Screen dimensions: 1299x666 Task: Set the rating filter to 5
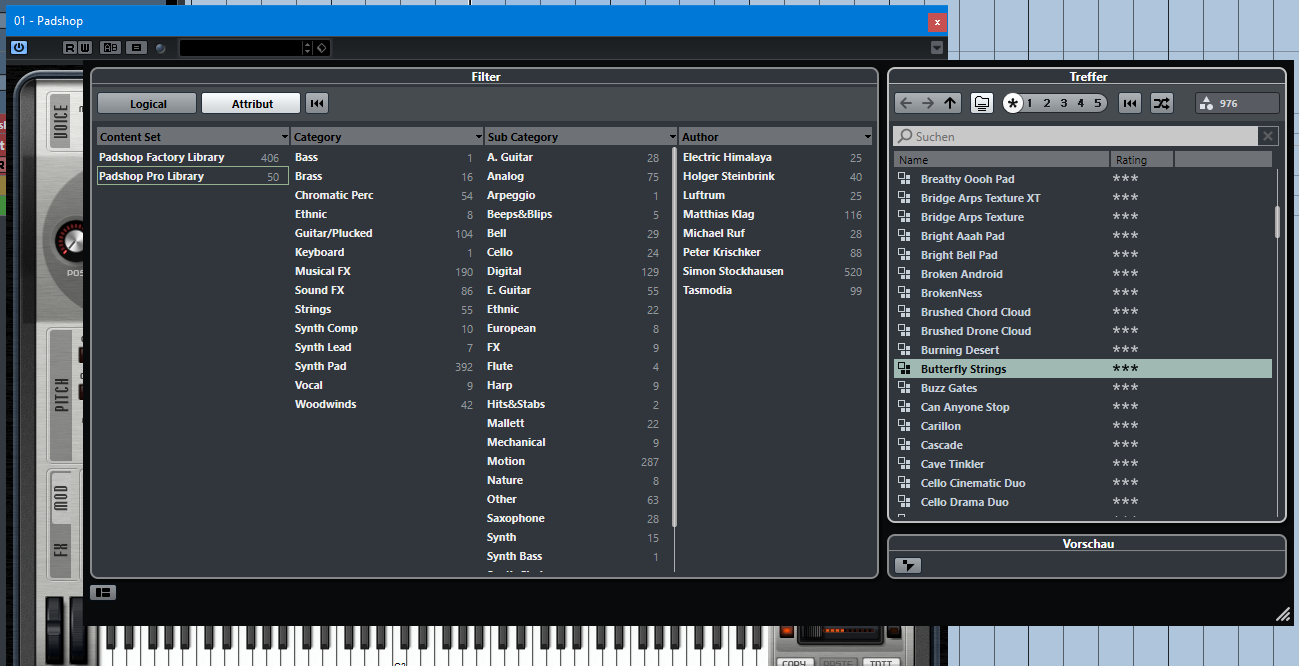click(1097, 103)
